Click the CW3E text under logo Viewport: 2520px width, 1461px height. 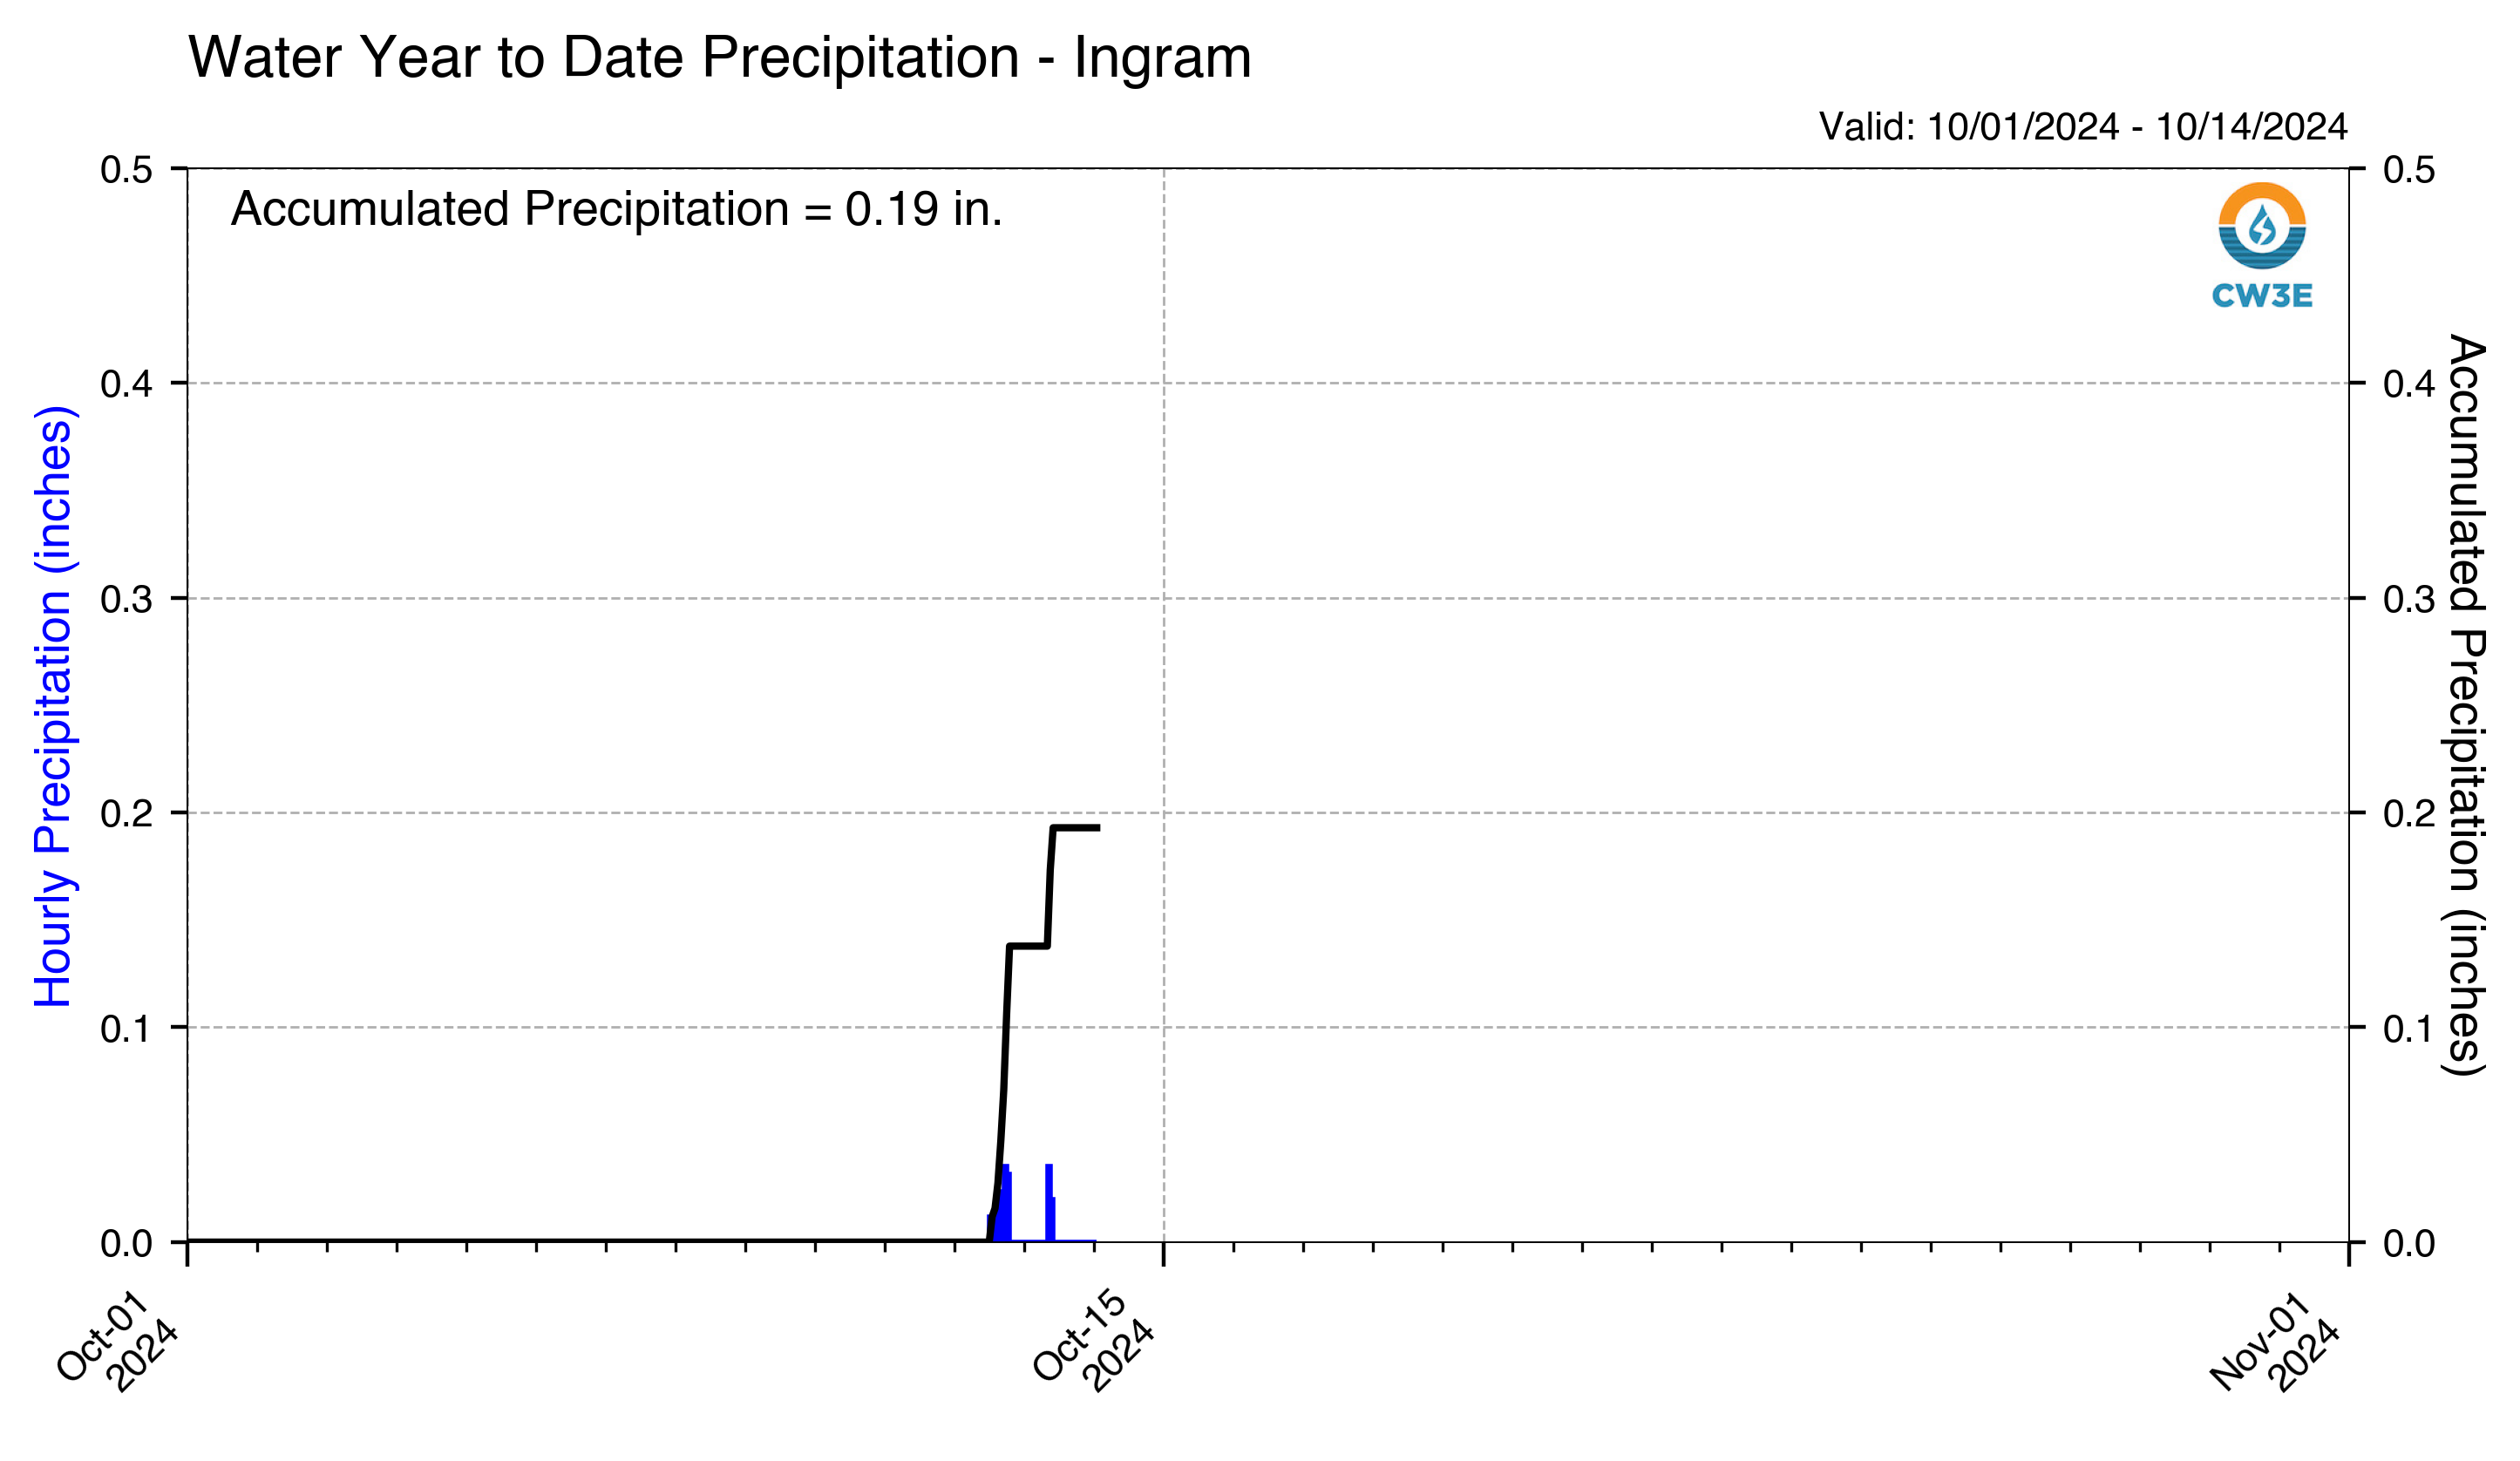(2261, 296)
